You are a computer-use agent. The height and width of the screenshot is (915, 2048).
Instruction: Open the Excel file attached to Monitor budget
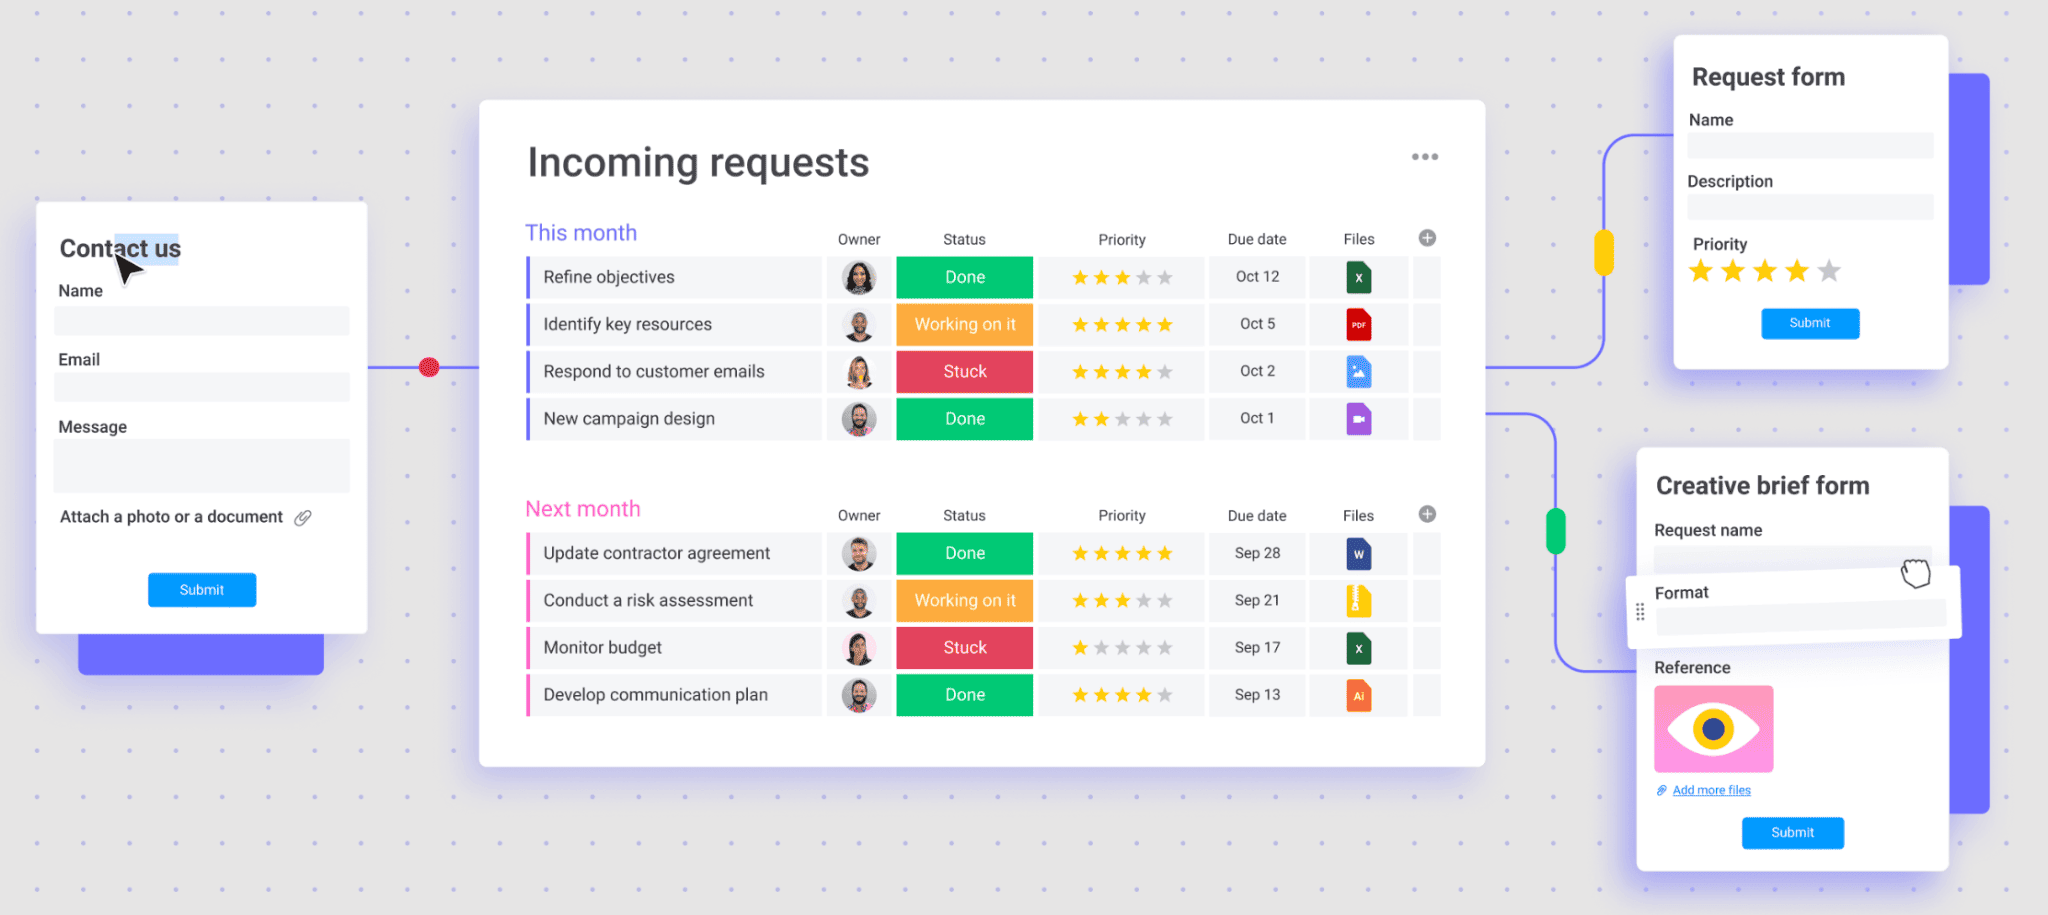click(1358, 647)
